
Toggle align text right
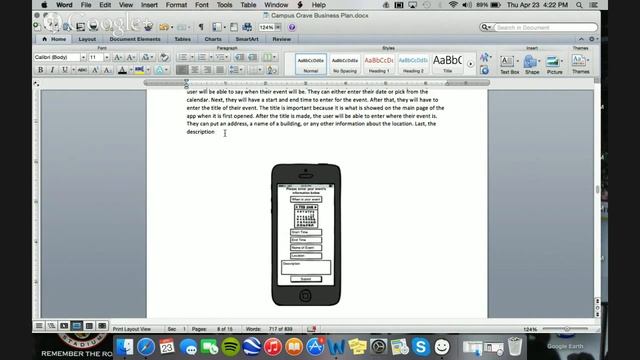[x=207, y=70]
